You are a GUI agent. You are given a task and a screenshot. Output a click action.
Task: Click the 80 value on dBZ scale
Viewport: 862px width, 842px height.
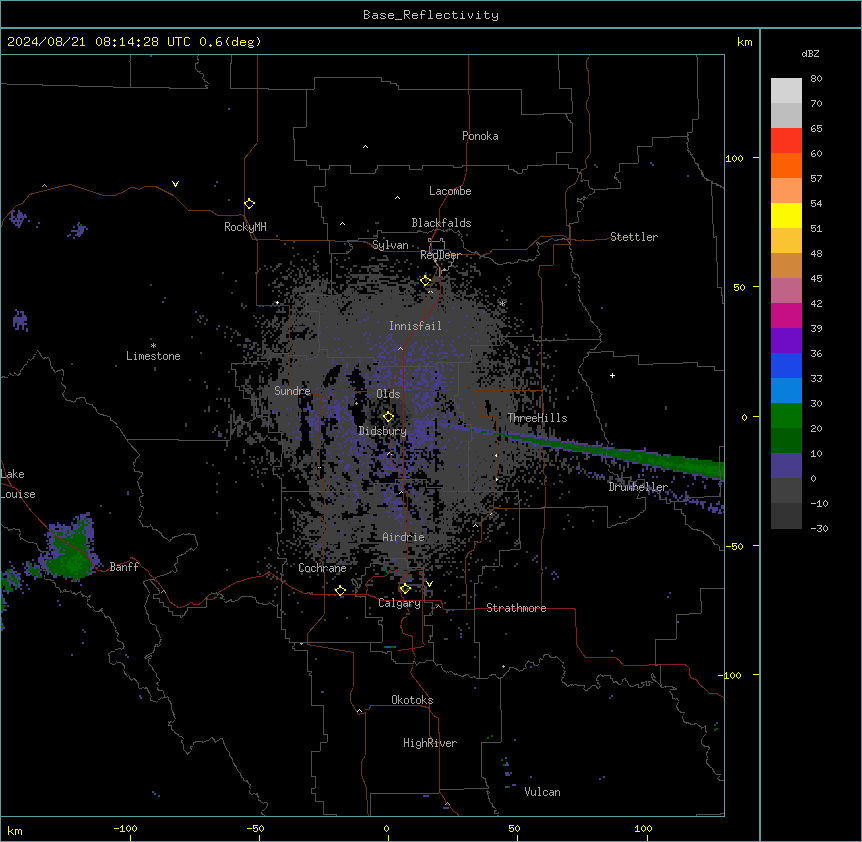click(x=816, y=79)
